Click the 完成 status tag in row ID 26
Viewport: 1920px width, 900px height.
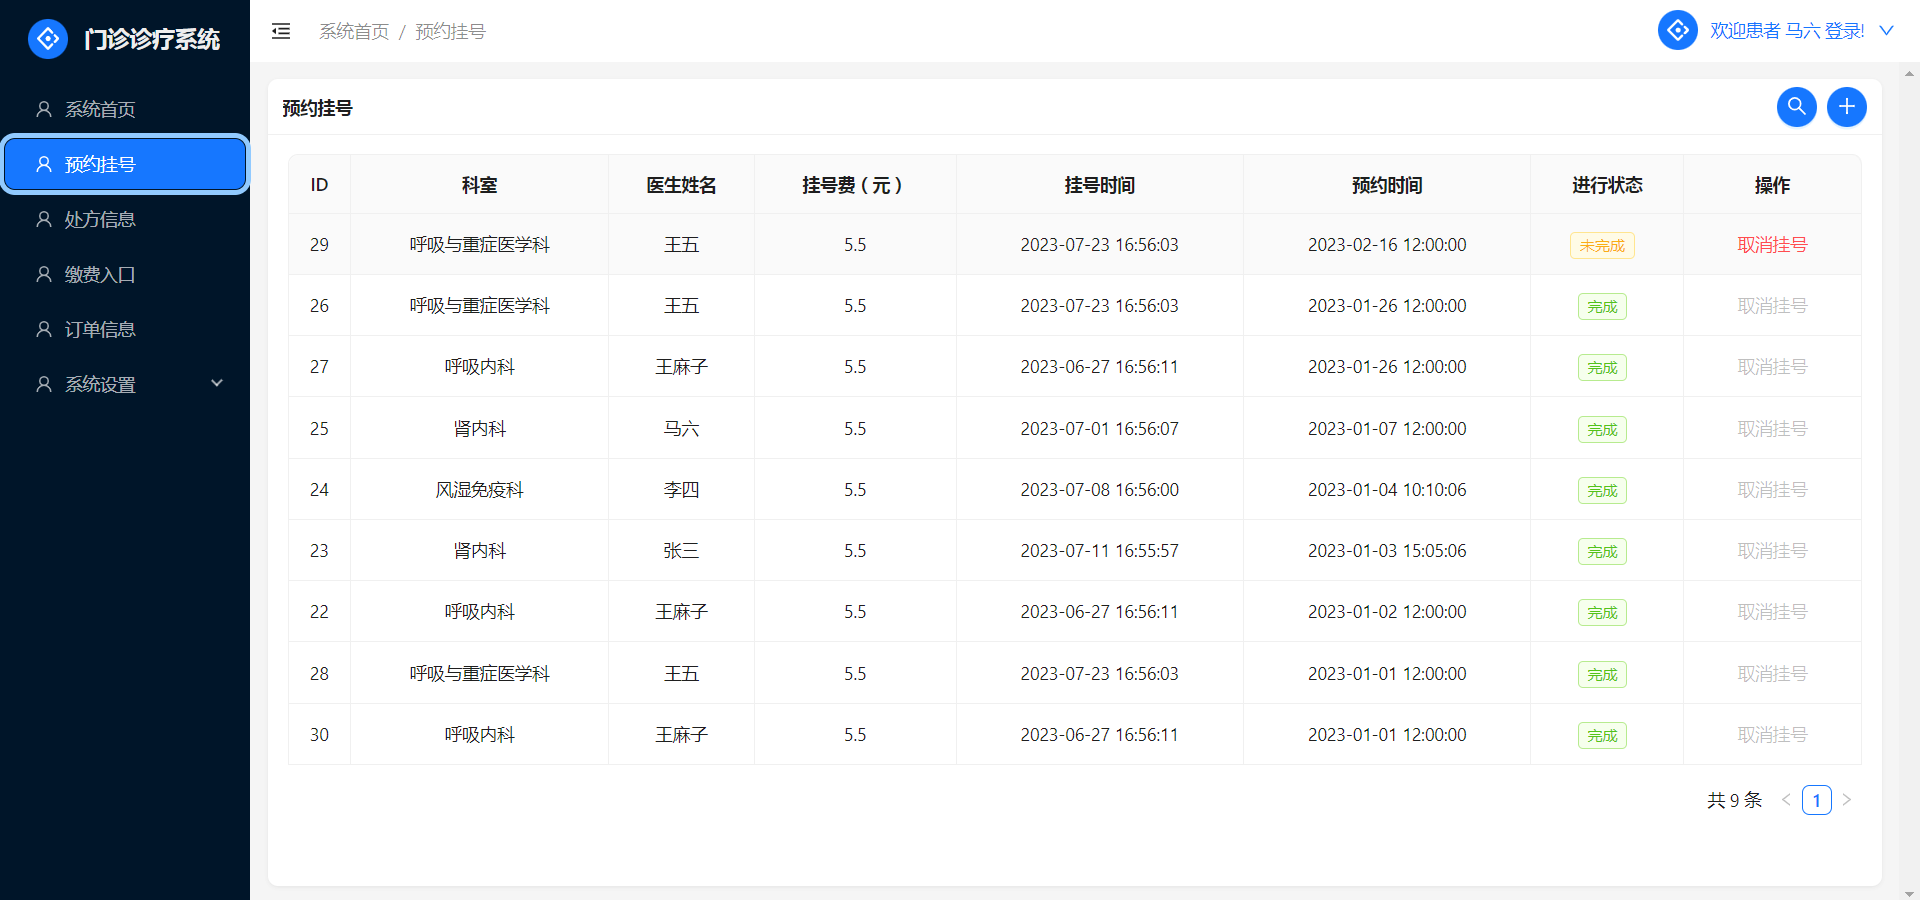pyautogui.click(x=1602, y=307)
